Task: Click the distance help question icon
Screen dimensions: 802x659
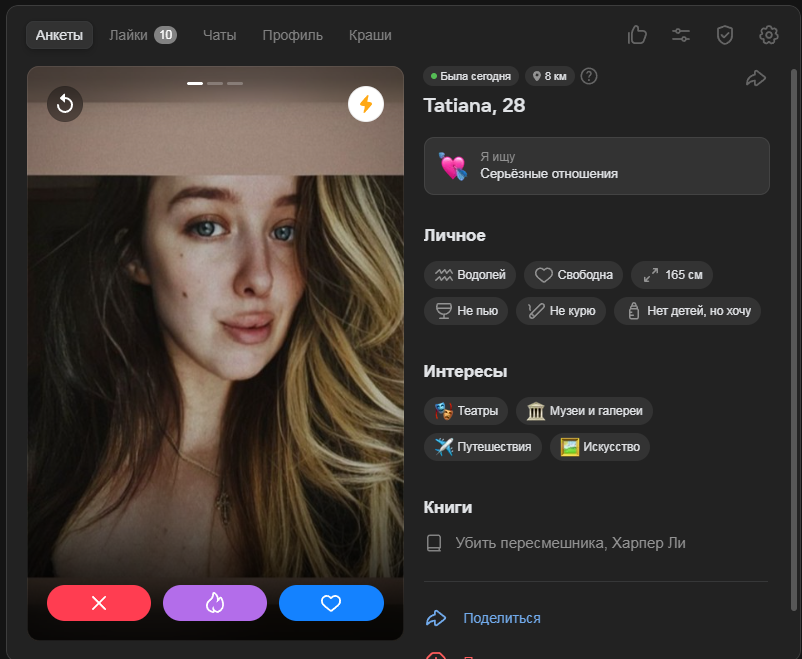Action: pyautogui.click(x=589, y=76)
